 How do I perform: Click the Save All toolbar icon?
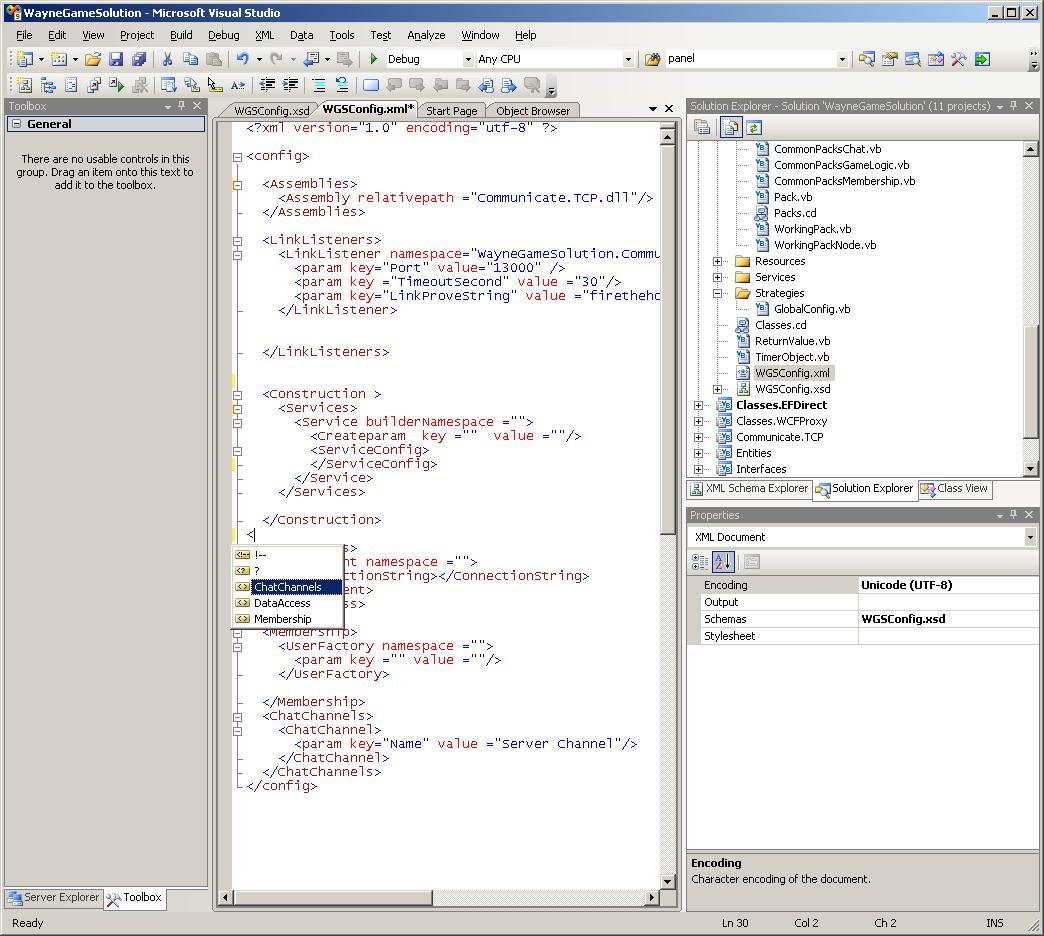pos(138,59)
